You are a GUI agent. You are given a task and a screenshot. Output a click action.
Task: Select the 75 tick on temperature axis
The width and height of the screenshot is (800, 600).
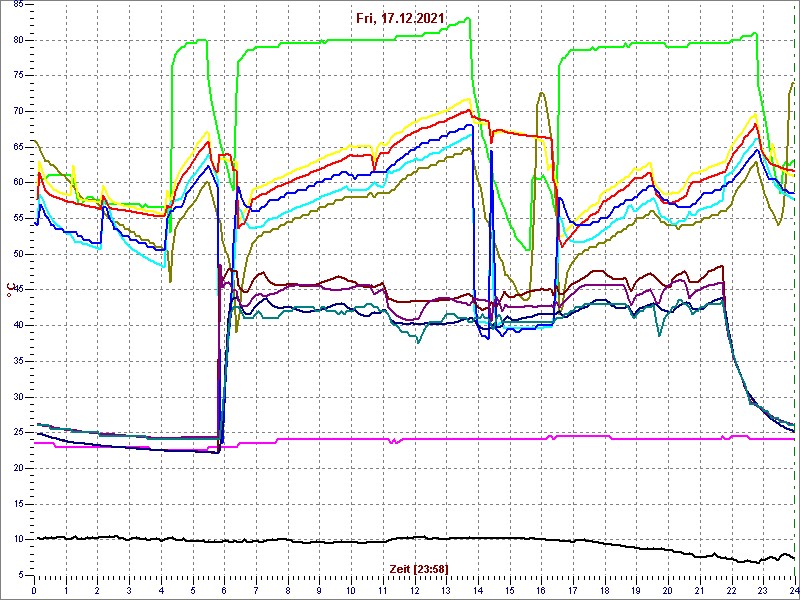point(18,76)
